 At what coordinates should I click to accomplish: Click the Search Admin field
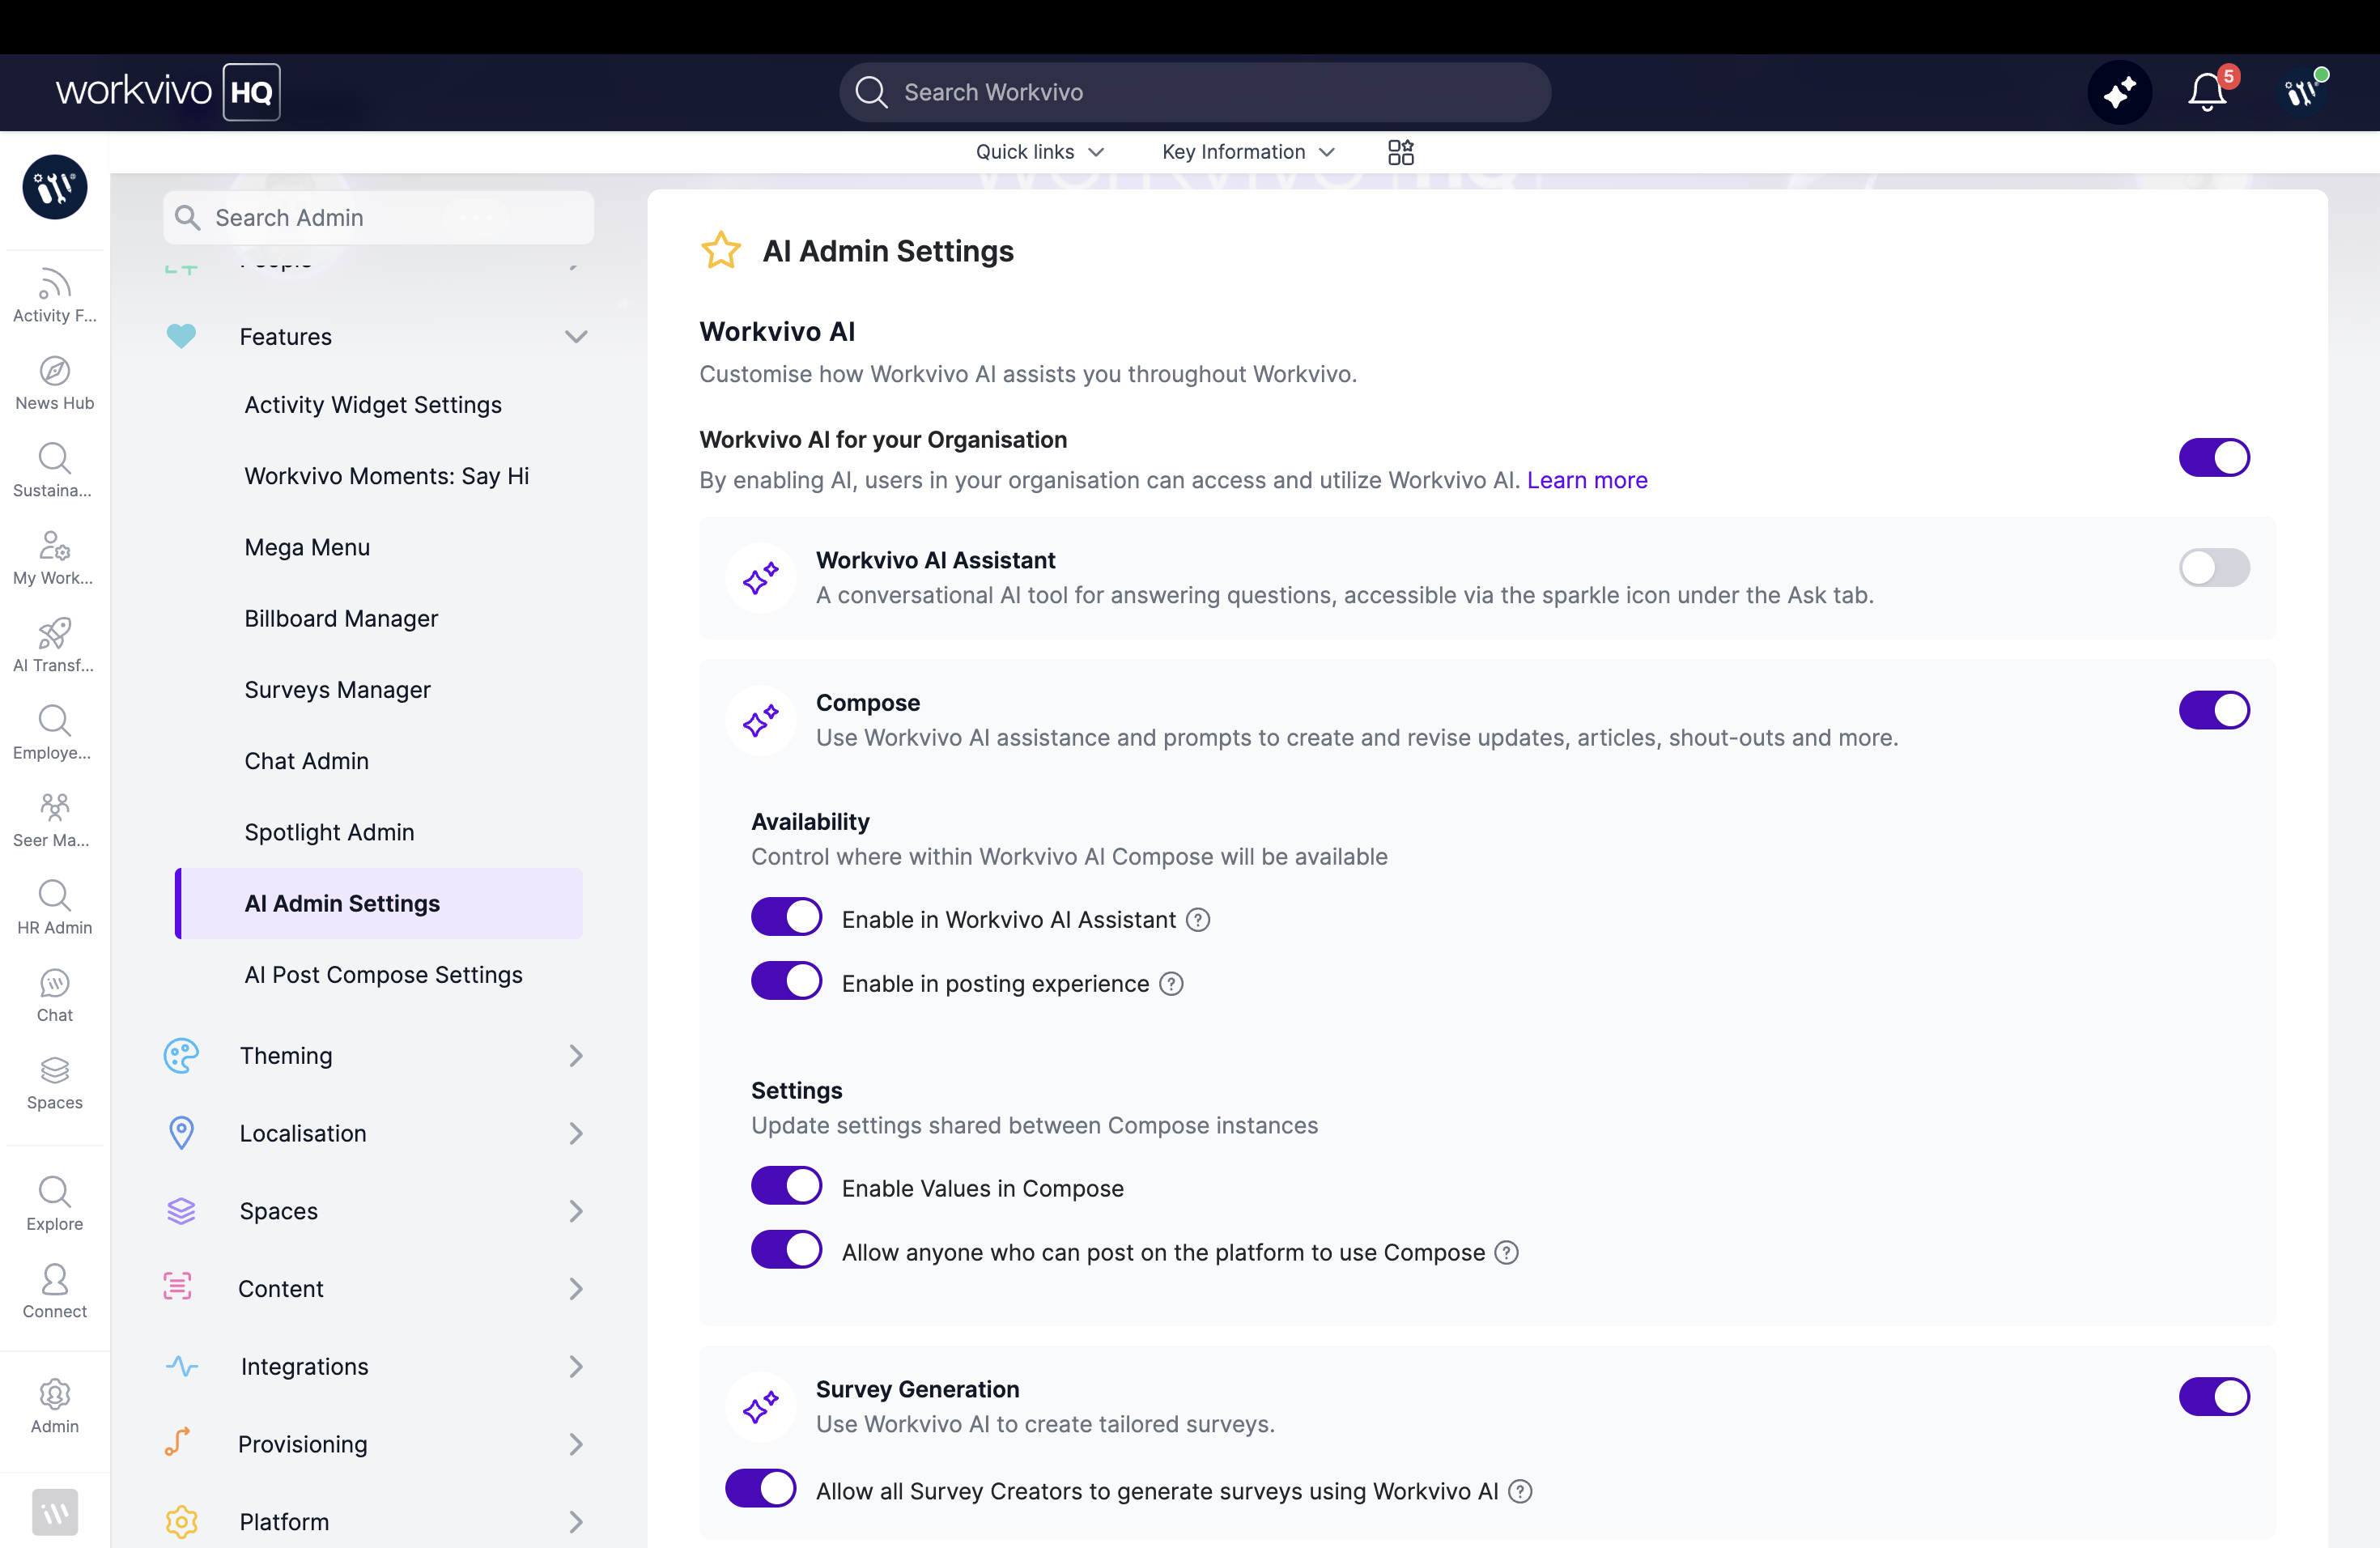378,218
